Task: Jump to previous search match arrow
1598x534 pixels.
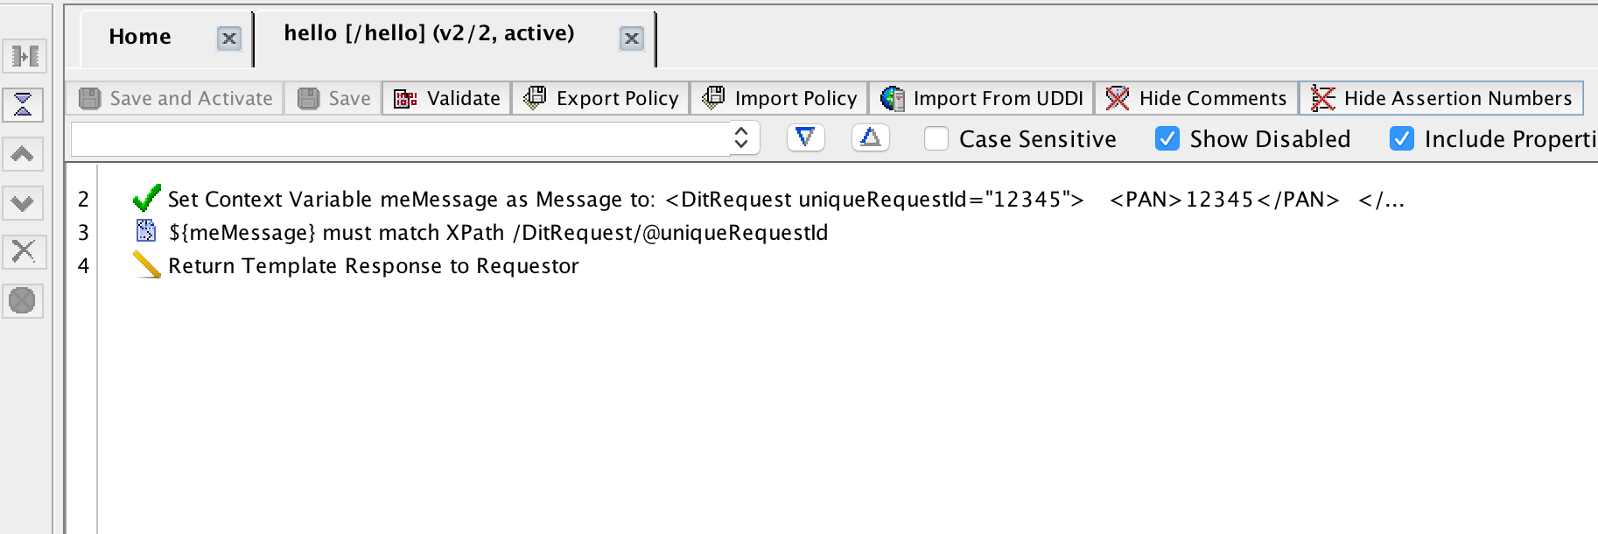Action: tap(871, 137)
